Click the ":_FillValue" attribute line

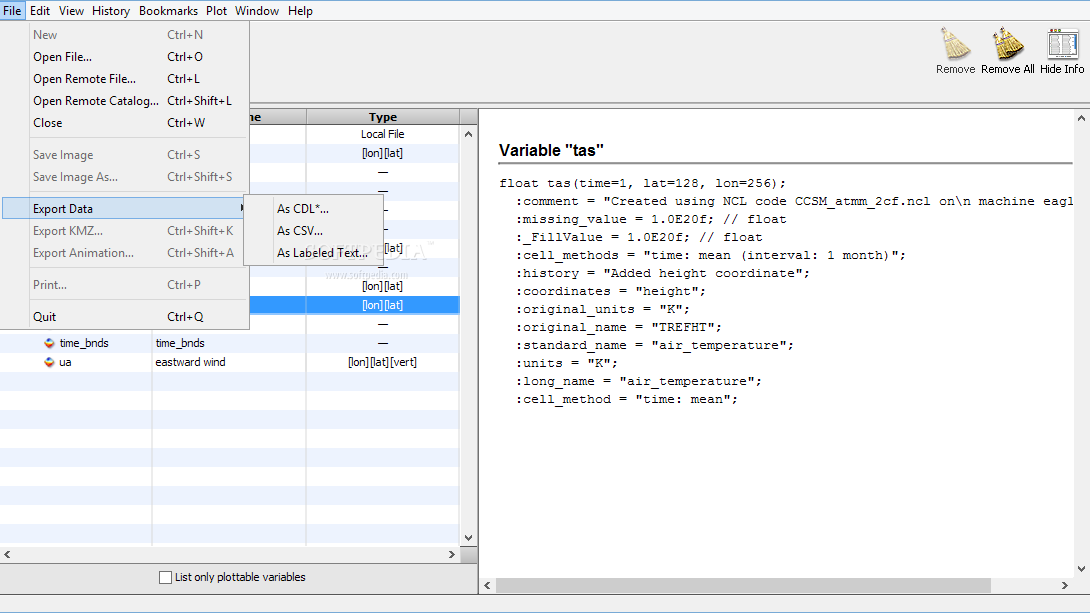click(639, 238)
